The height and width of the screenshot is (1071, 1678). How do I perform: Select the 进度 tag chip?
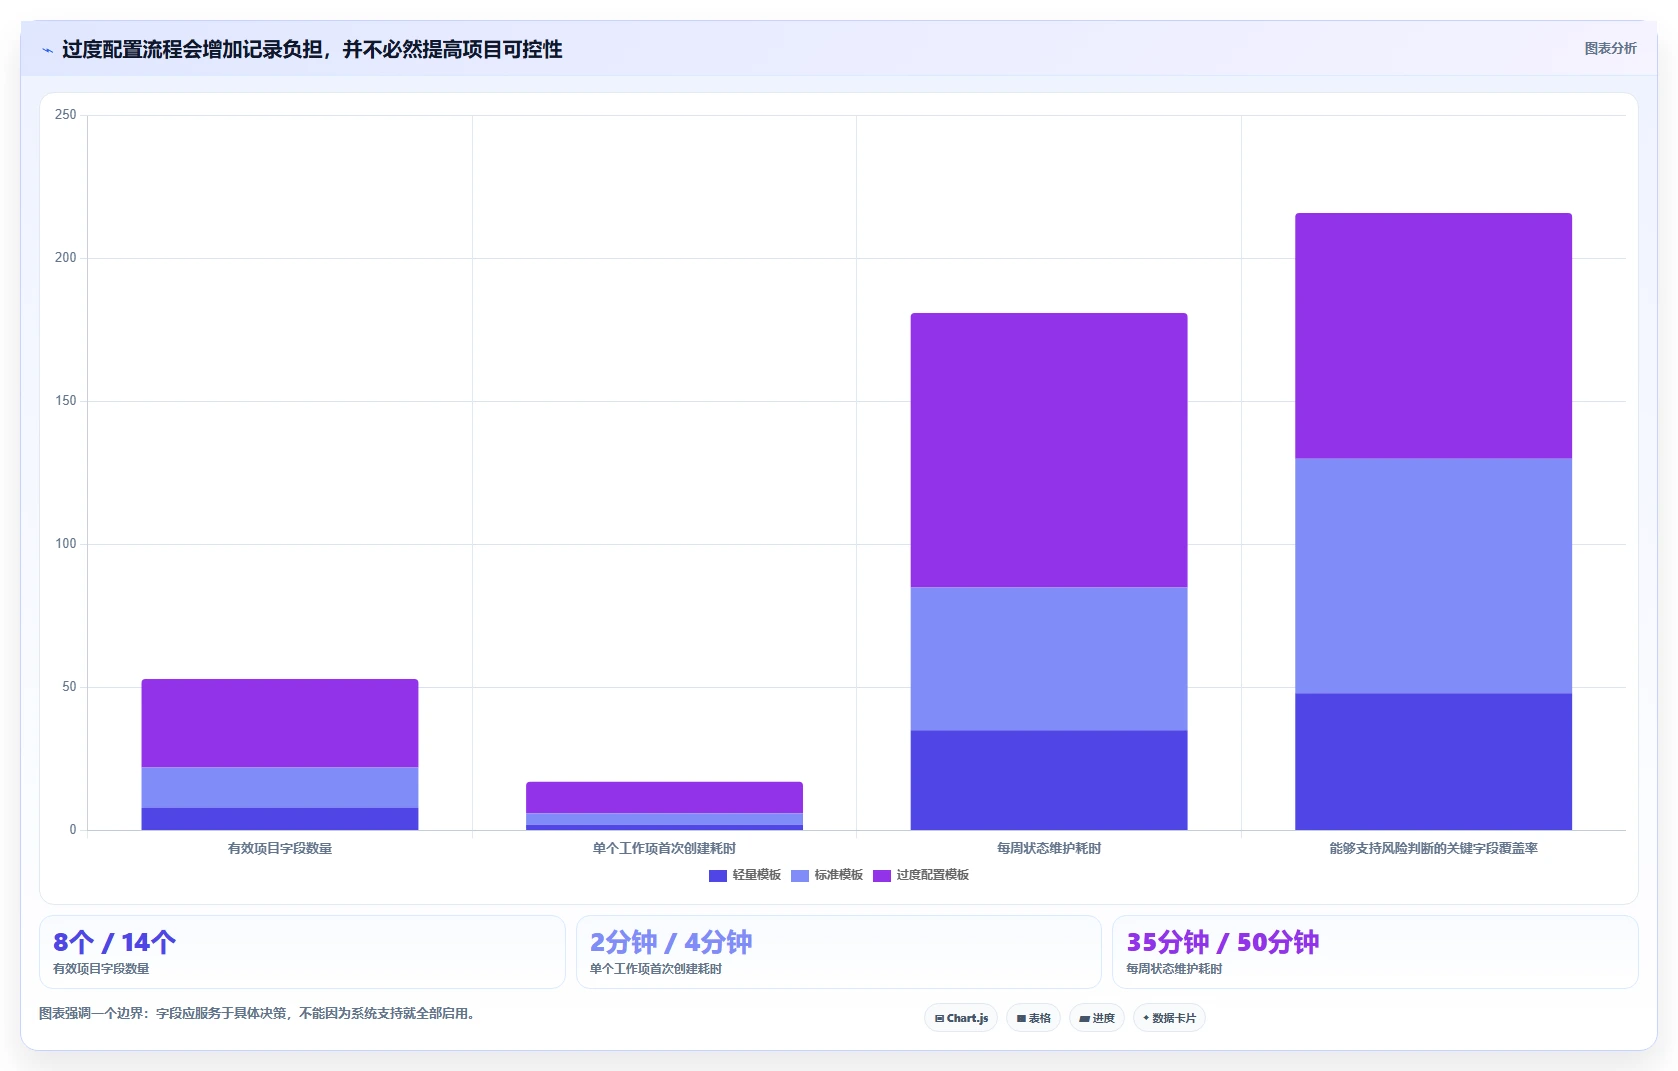(1097, 1018)
